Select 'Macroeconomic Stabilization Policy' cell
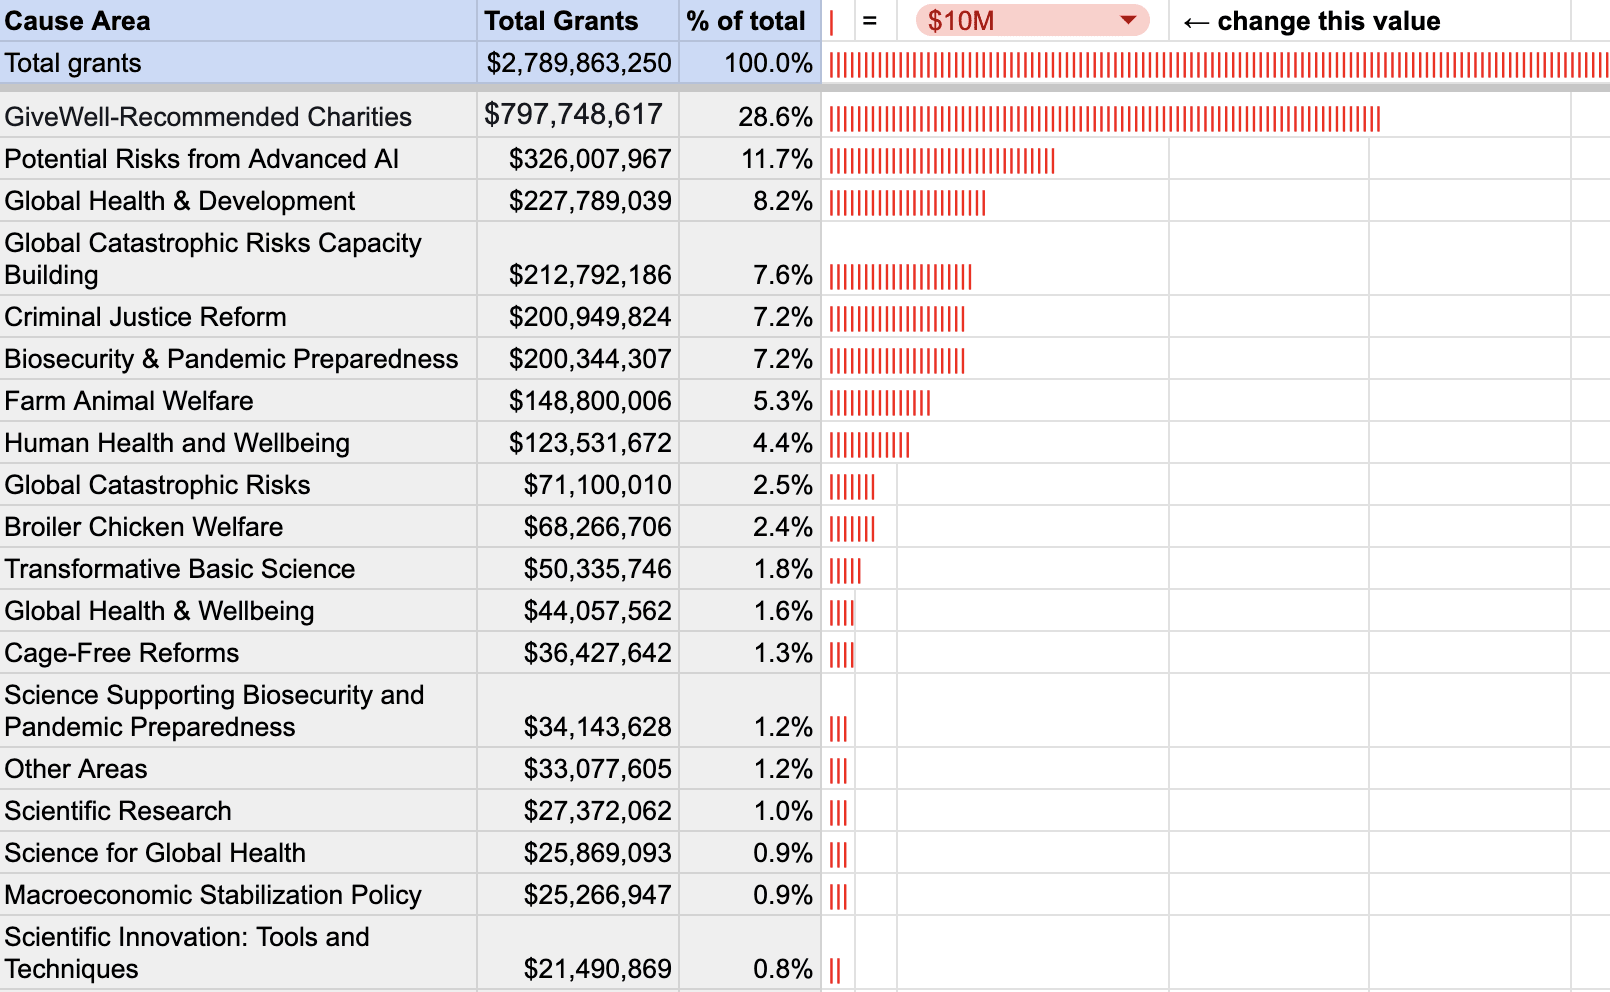Screen dimensions: 1610x992 click(x=238, y=895)
